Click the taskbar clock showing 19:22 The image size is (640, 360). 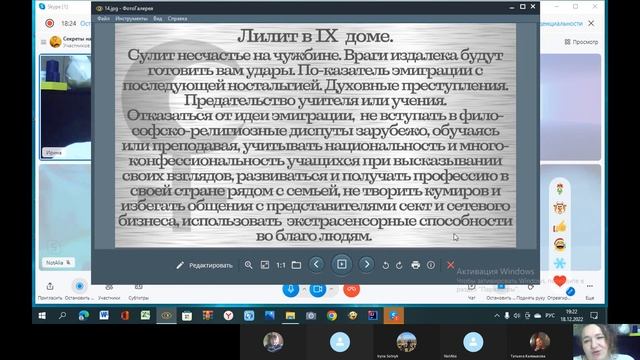pyautogui.click(x=572, y=316)
